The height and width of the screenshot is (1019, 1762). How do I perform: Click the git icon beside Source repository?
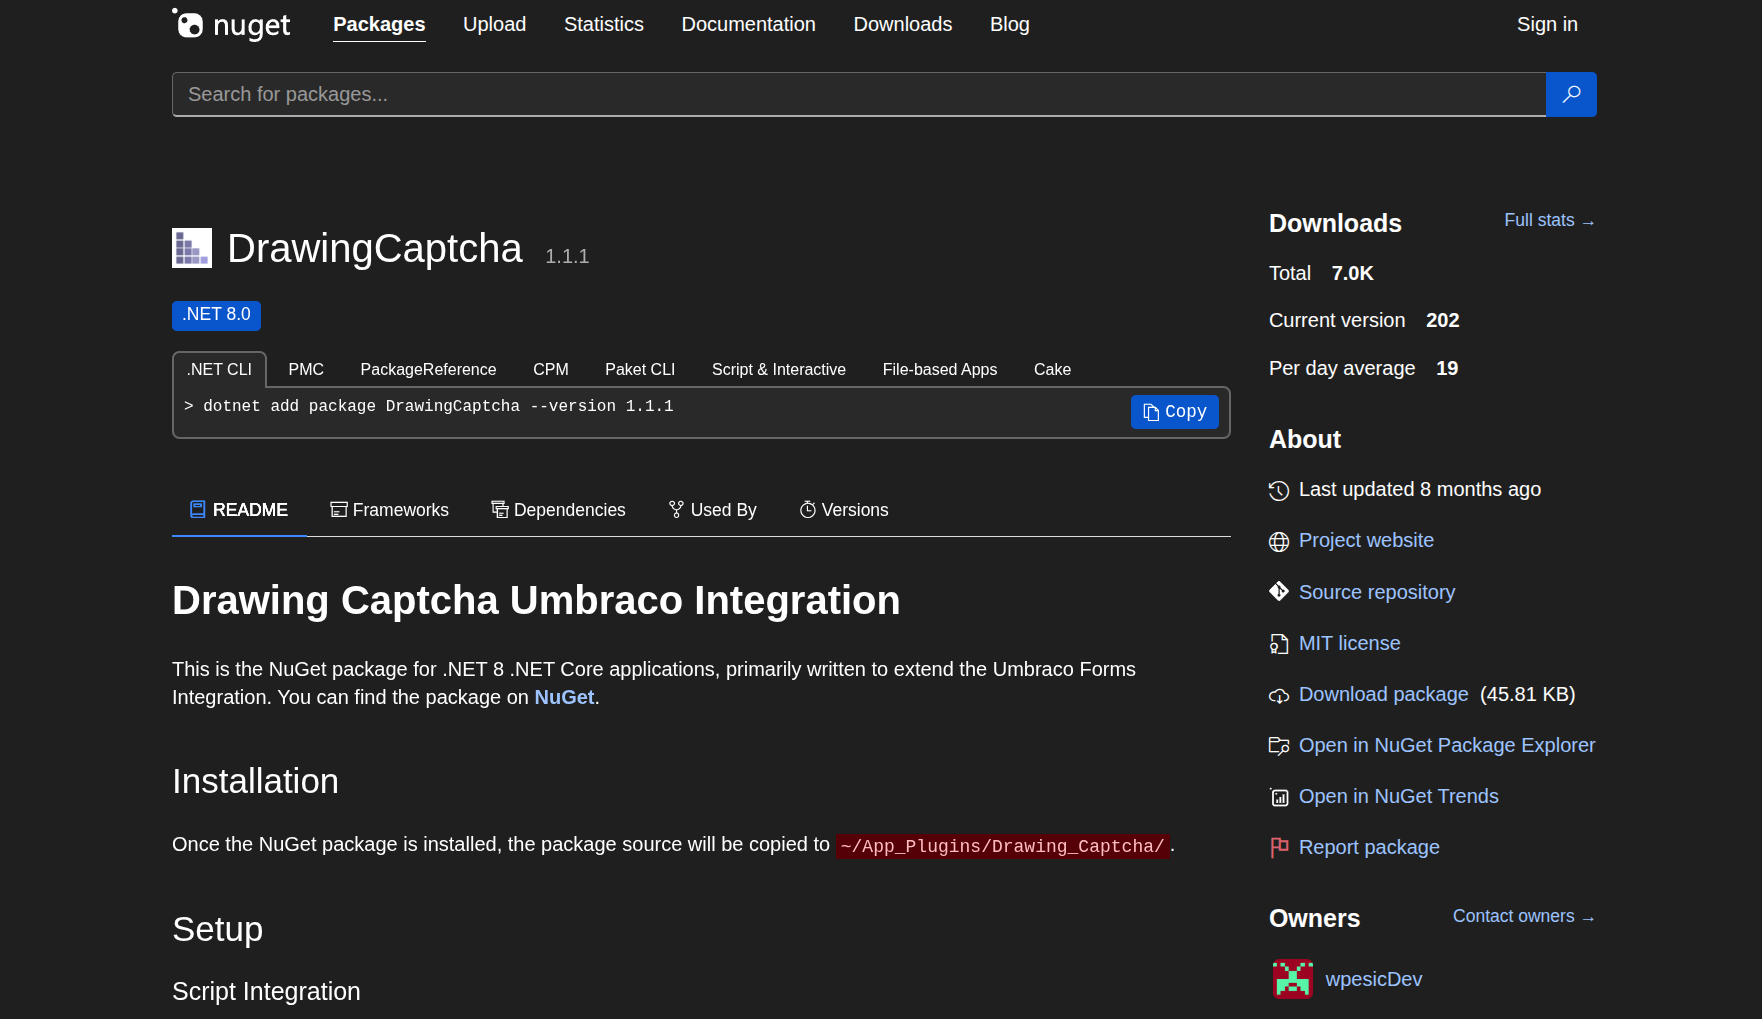(x=1279, y=592)
